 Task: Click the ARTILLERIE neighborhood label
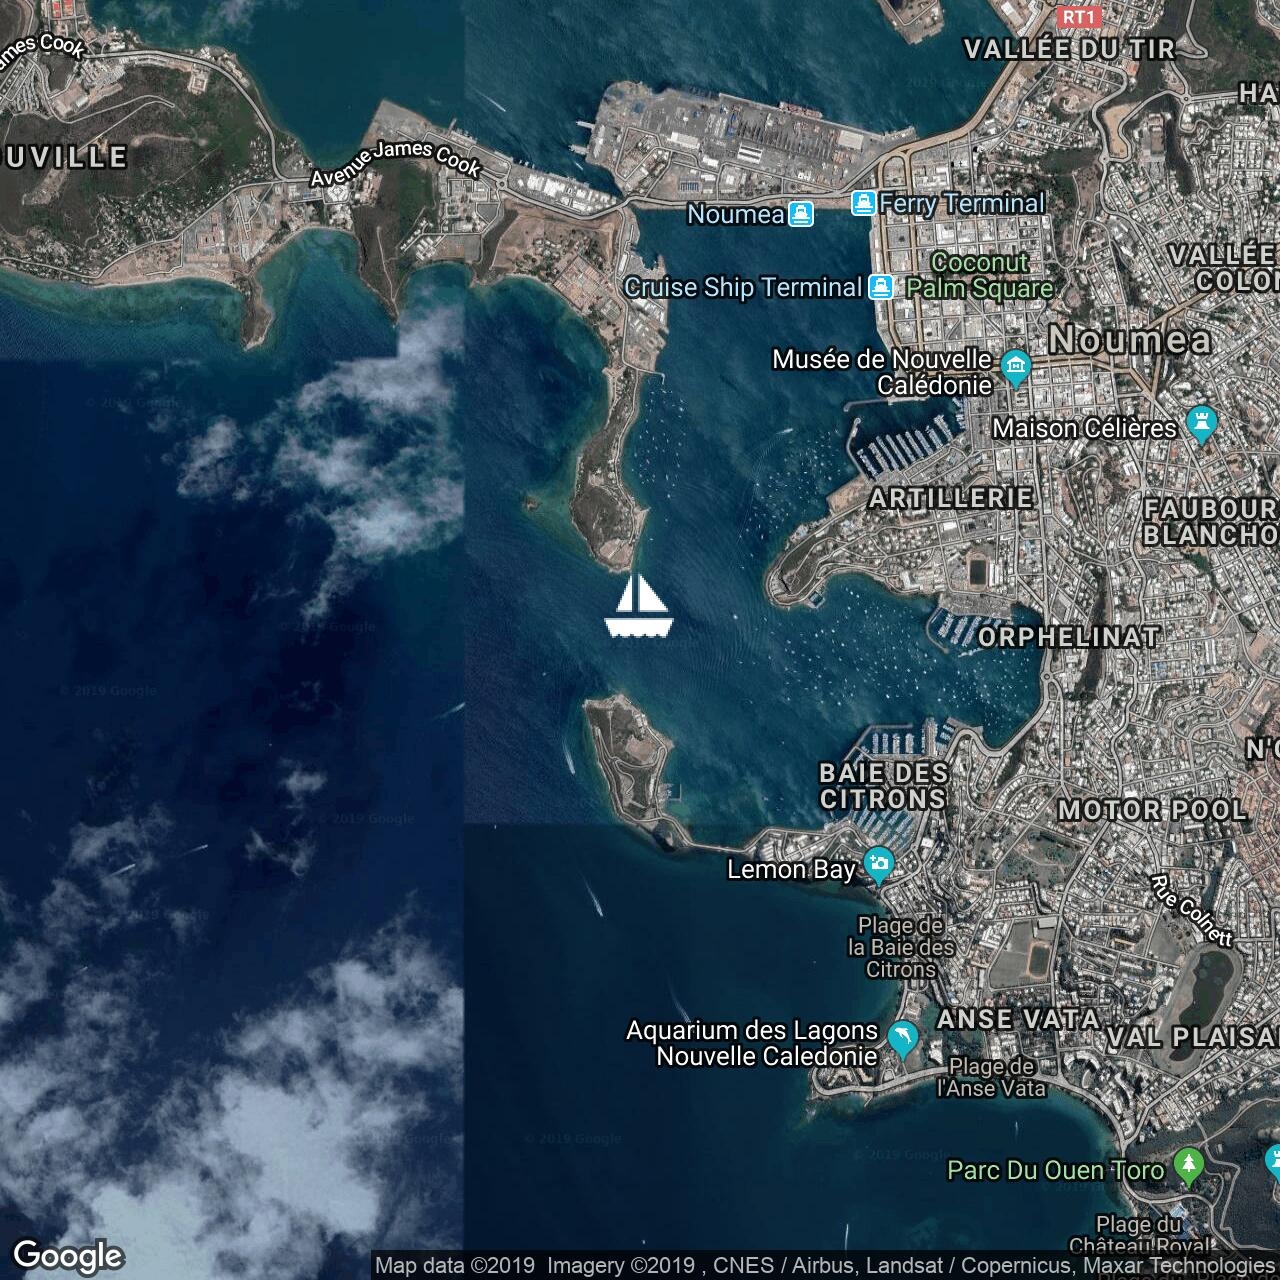click(x=950, y=498)
